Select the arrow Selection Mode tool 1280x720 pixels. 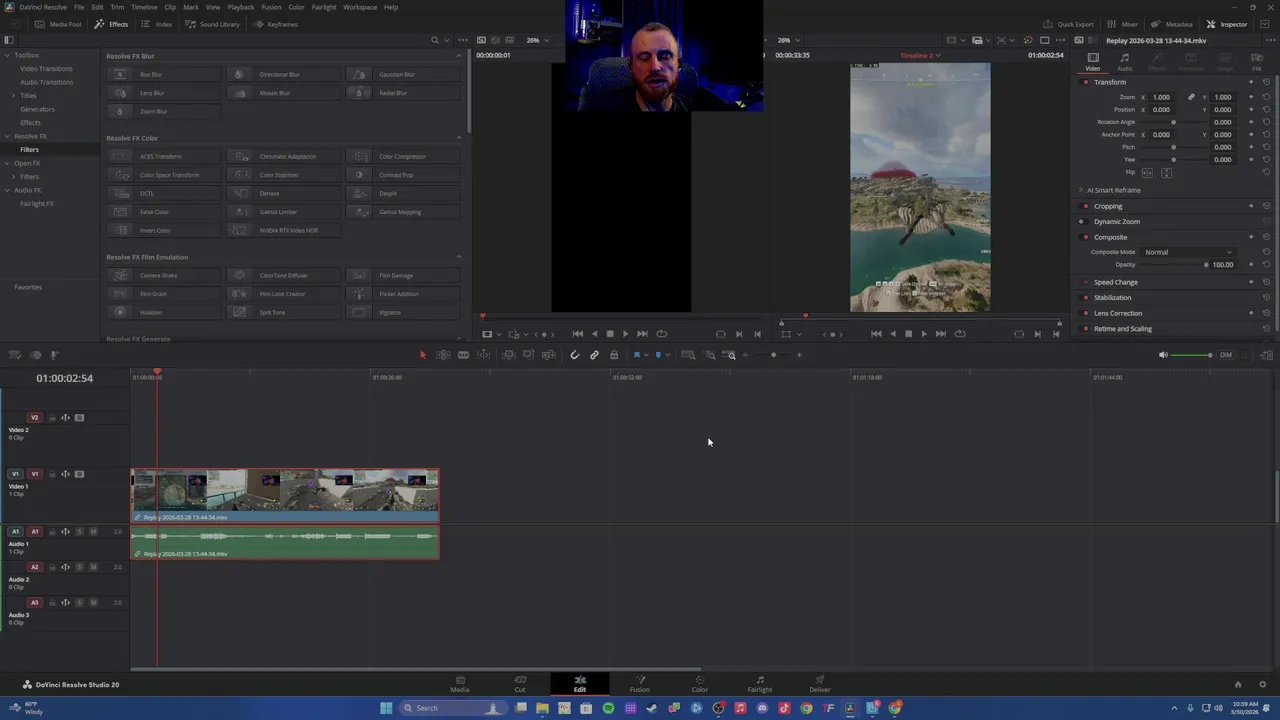pyautogui.click(x=423, y=355)
